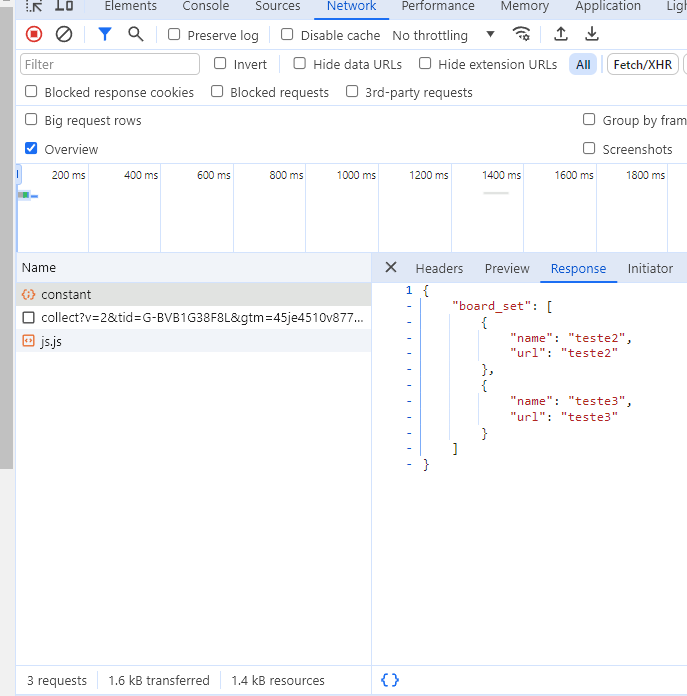Viewport: 687px width, 696px height.
Task: Click the 1000 ms timeline marker
Action: (356, 175)
